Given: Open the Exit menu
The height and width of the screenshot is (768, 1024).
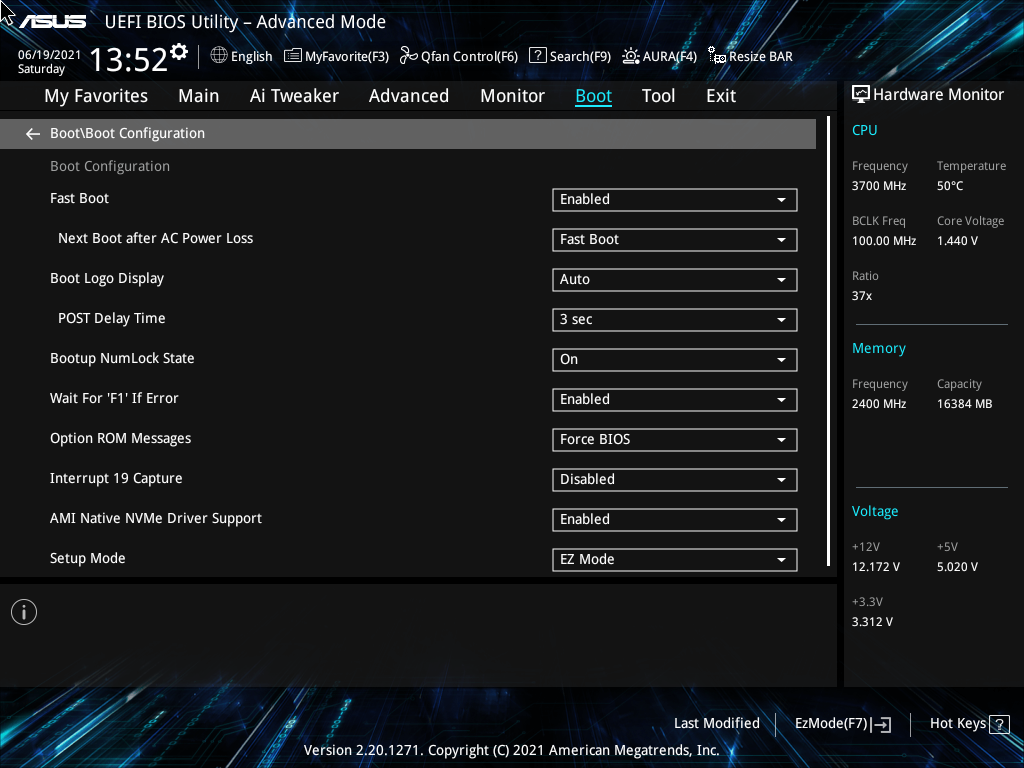Looking at the screenshot, I should pyautogui.click(x=720, y=95).
